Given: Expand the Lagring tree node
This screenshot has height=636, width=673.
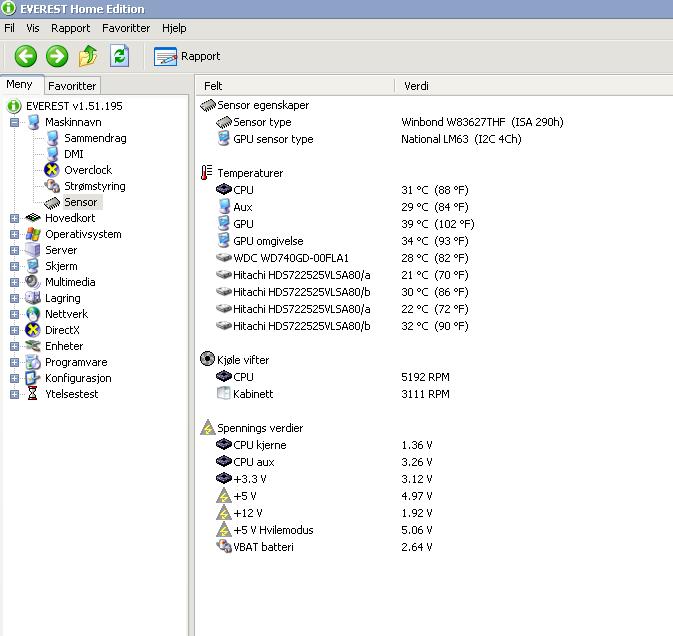Looking at the screenshot, I should tap(15, 298).
